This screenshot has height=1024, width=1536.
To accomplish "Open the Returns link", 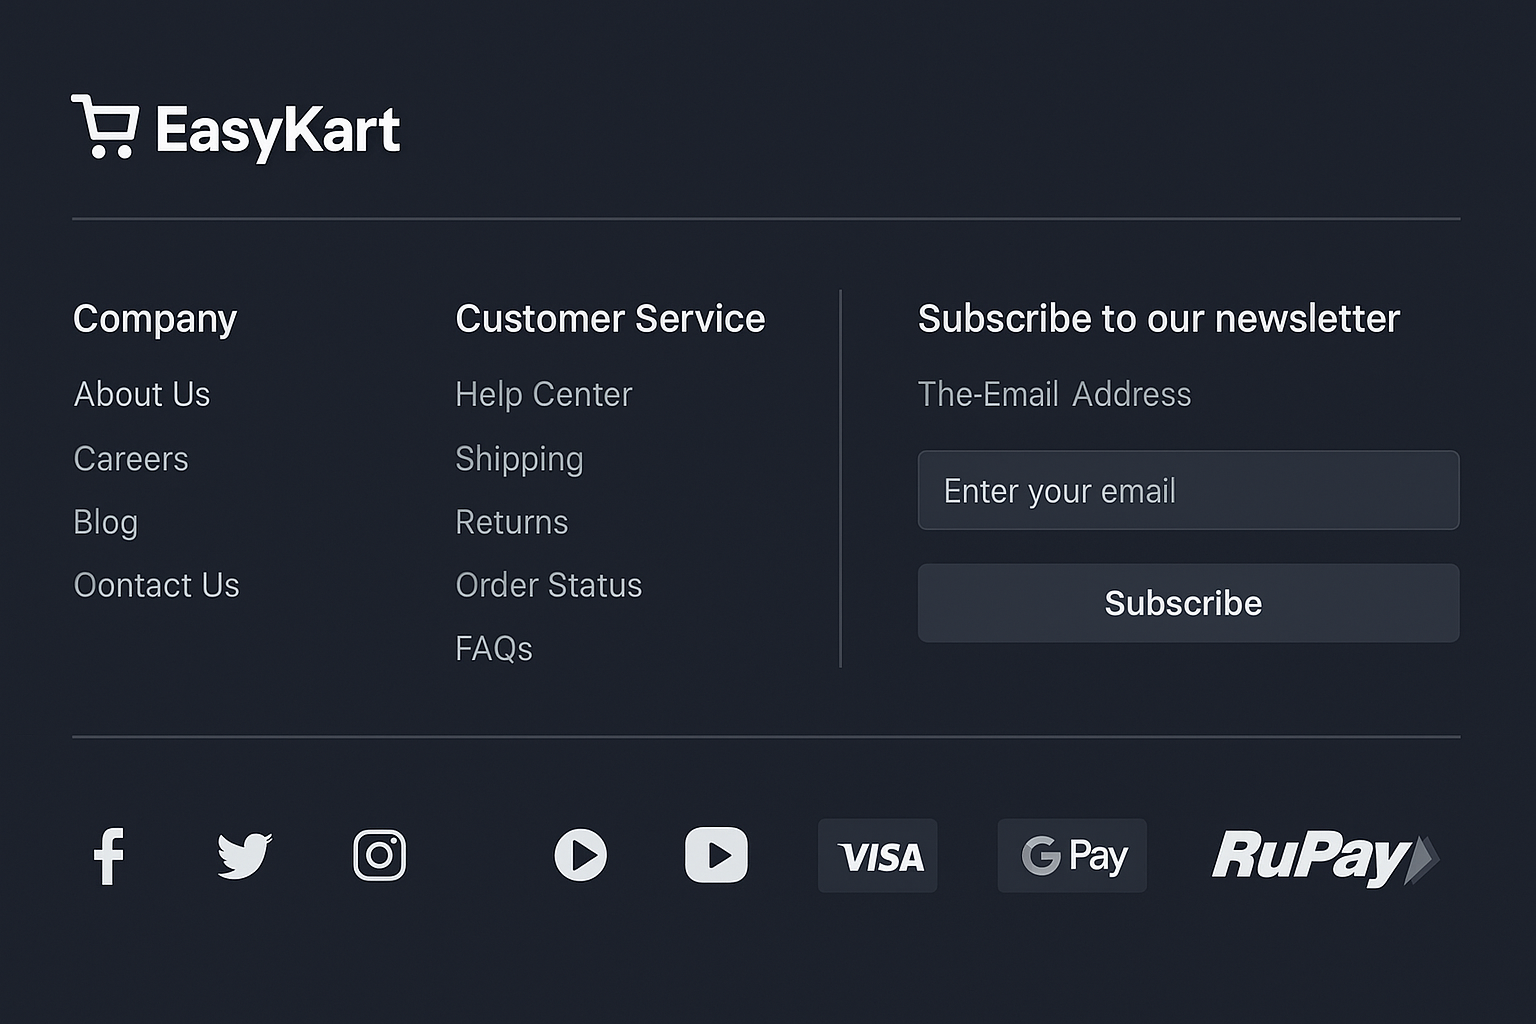I will (x=512, y=522).
